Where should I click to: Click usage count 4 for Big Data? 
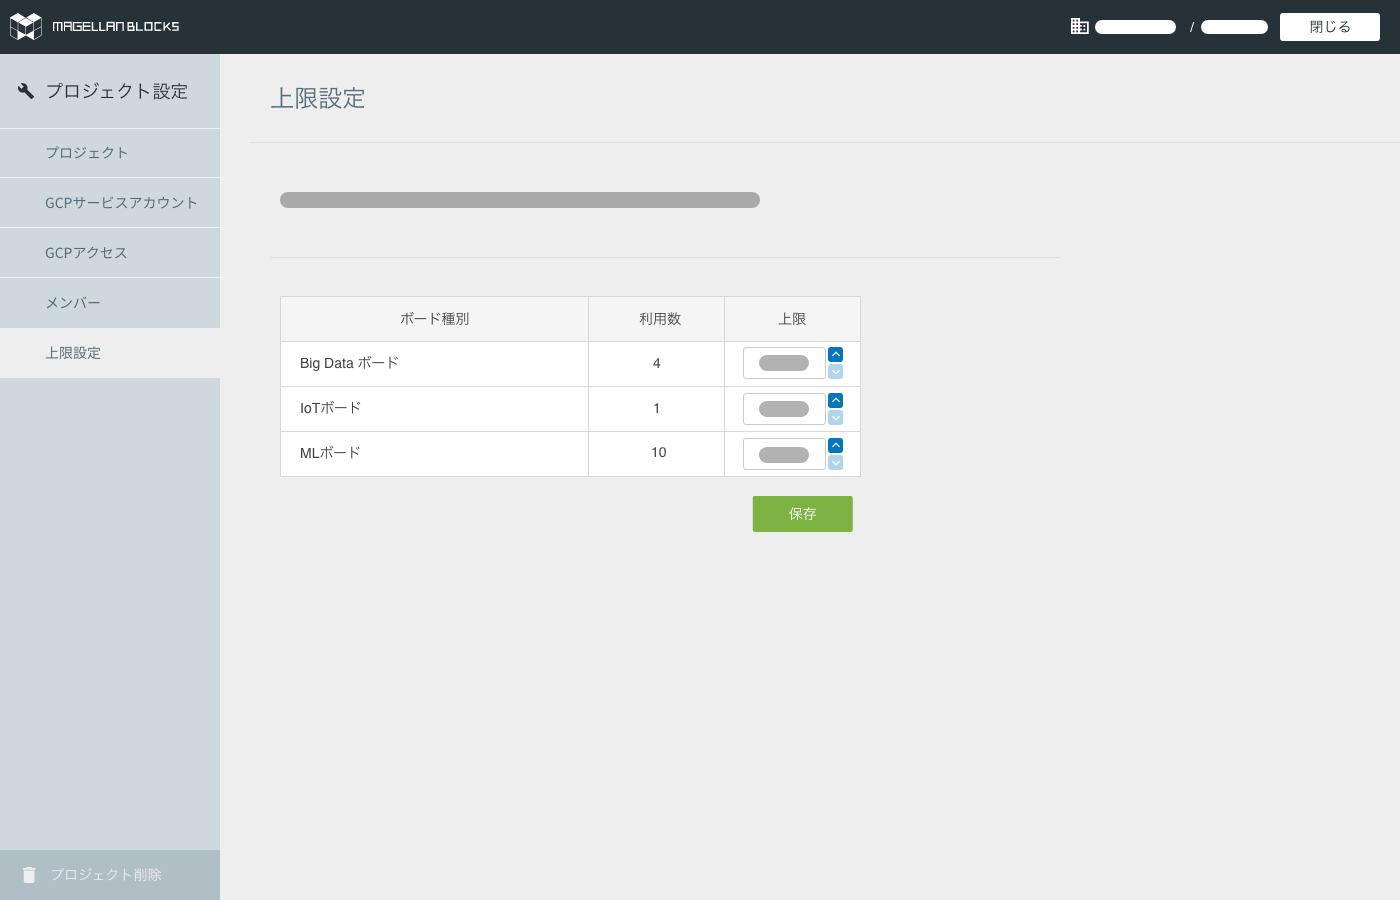click(x=656, y=363)
